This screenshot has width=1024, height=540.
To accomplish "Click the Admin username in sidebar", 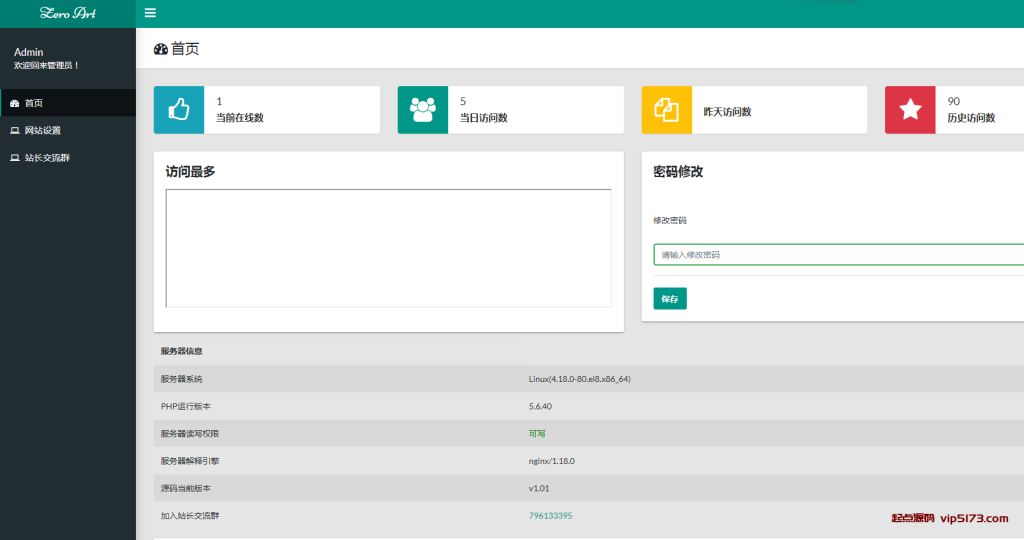I will click(29, 52).
